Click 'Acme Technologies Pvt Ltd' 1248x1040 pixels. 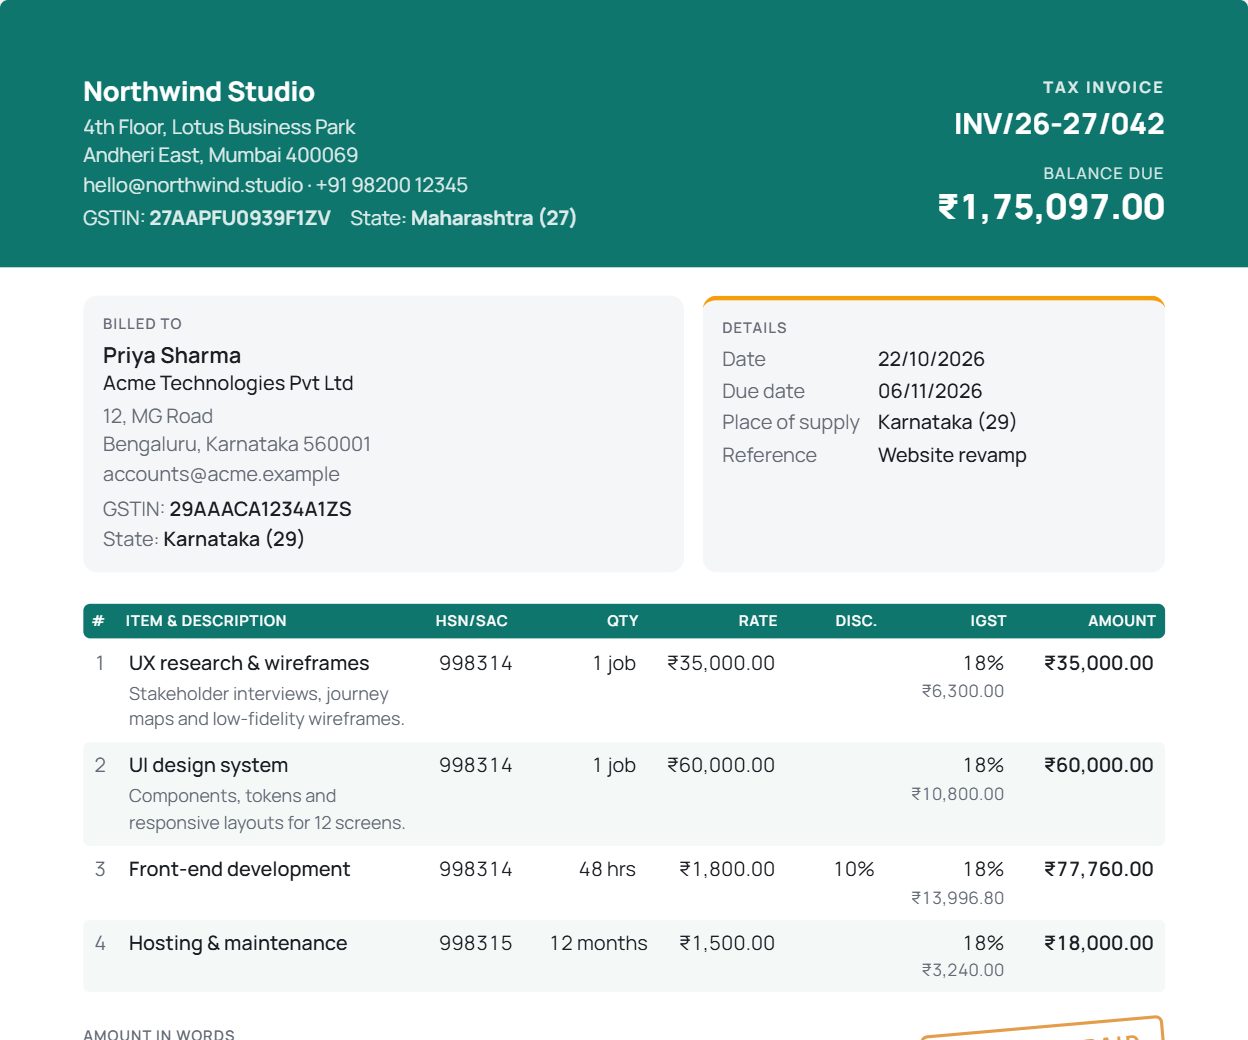click(x=228, y=383)
